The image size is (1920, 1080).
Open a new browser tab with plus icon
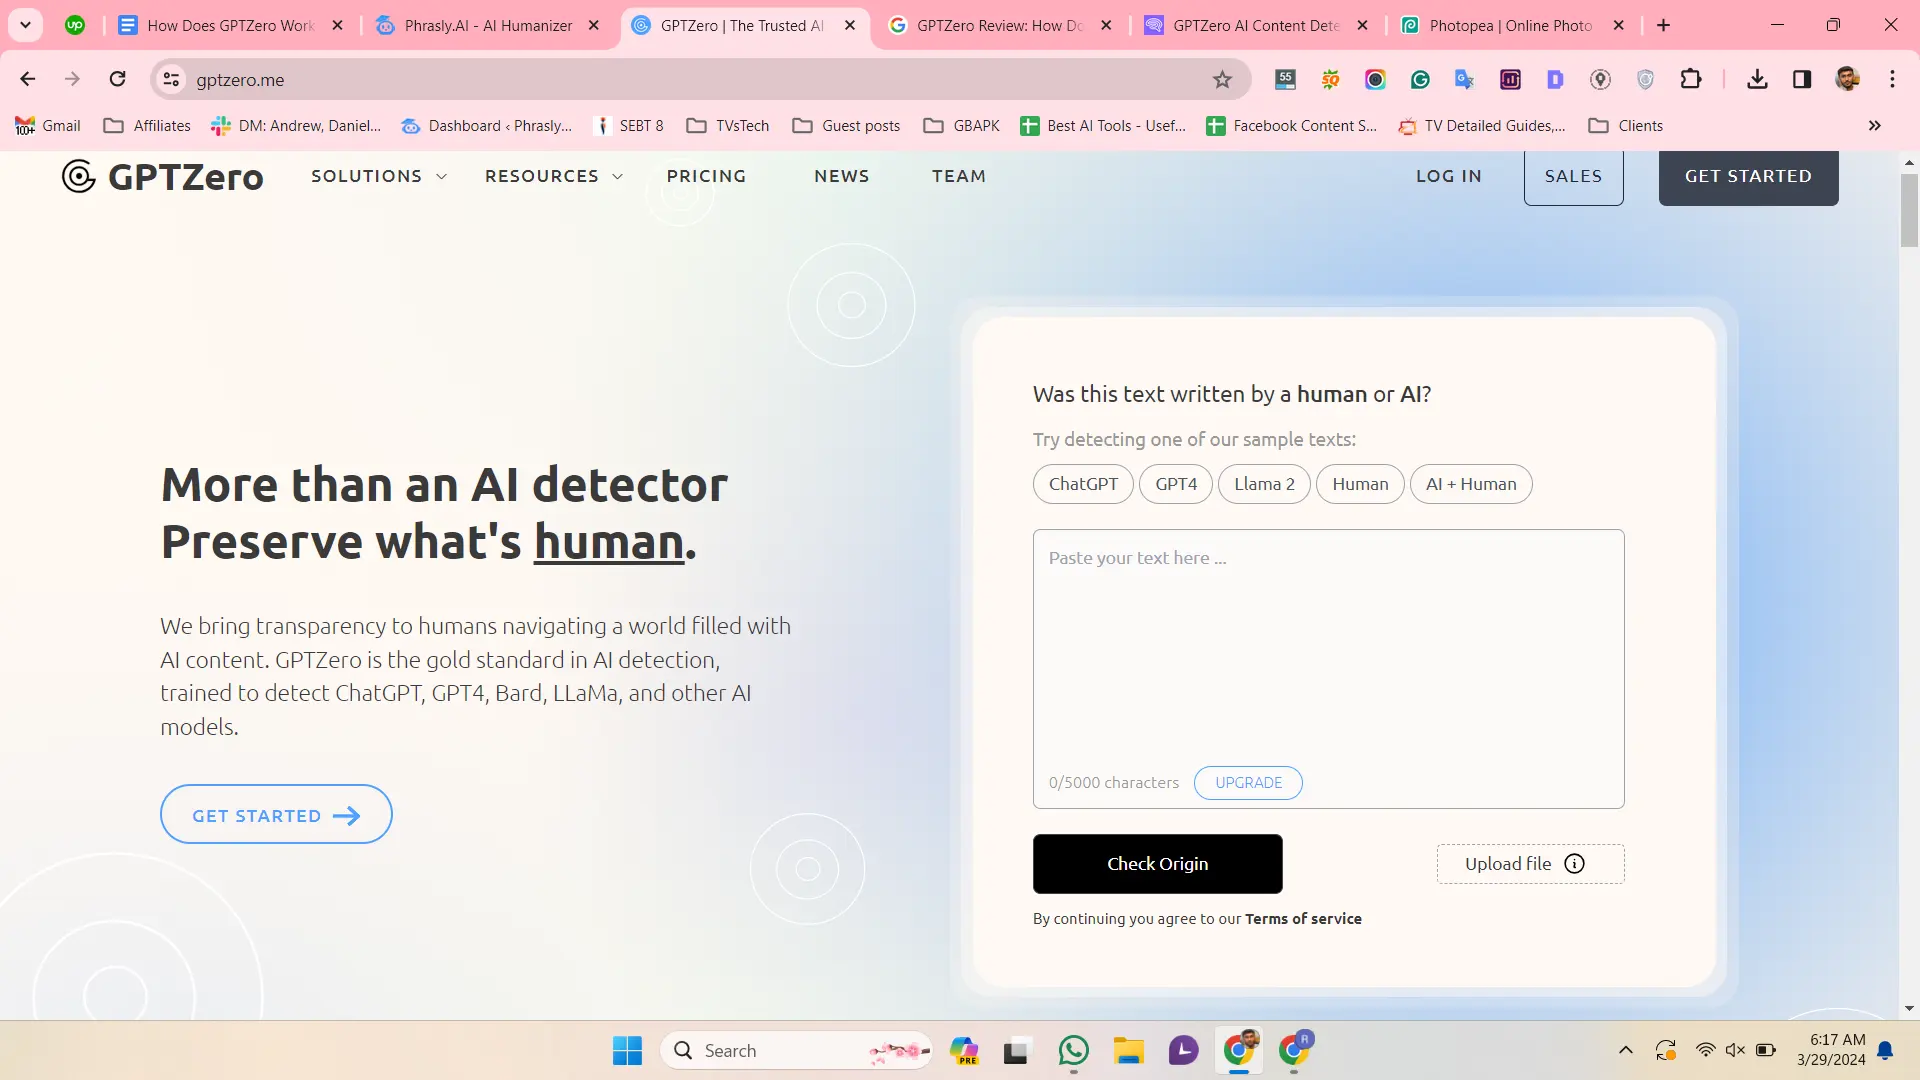pyautogui.click(x=1664, y=25)
